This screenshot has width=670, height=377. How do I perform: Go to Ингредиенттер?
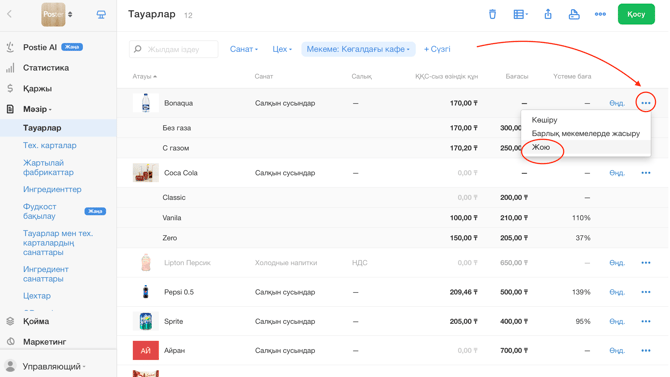(x=52, y=189)
